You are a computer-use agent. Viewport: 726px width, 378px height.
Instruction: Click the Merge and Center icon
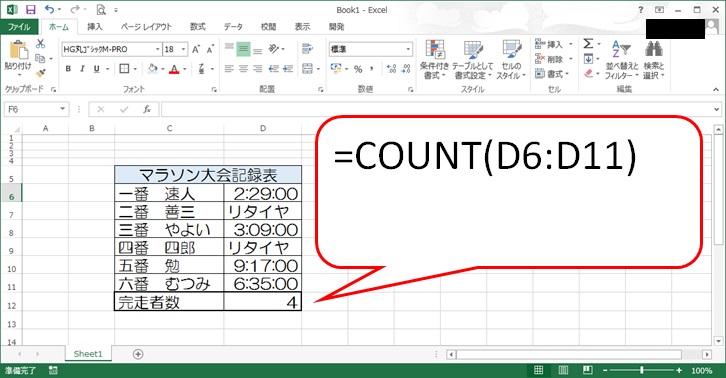[x=307, y=69]
